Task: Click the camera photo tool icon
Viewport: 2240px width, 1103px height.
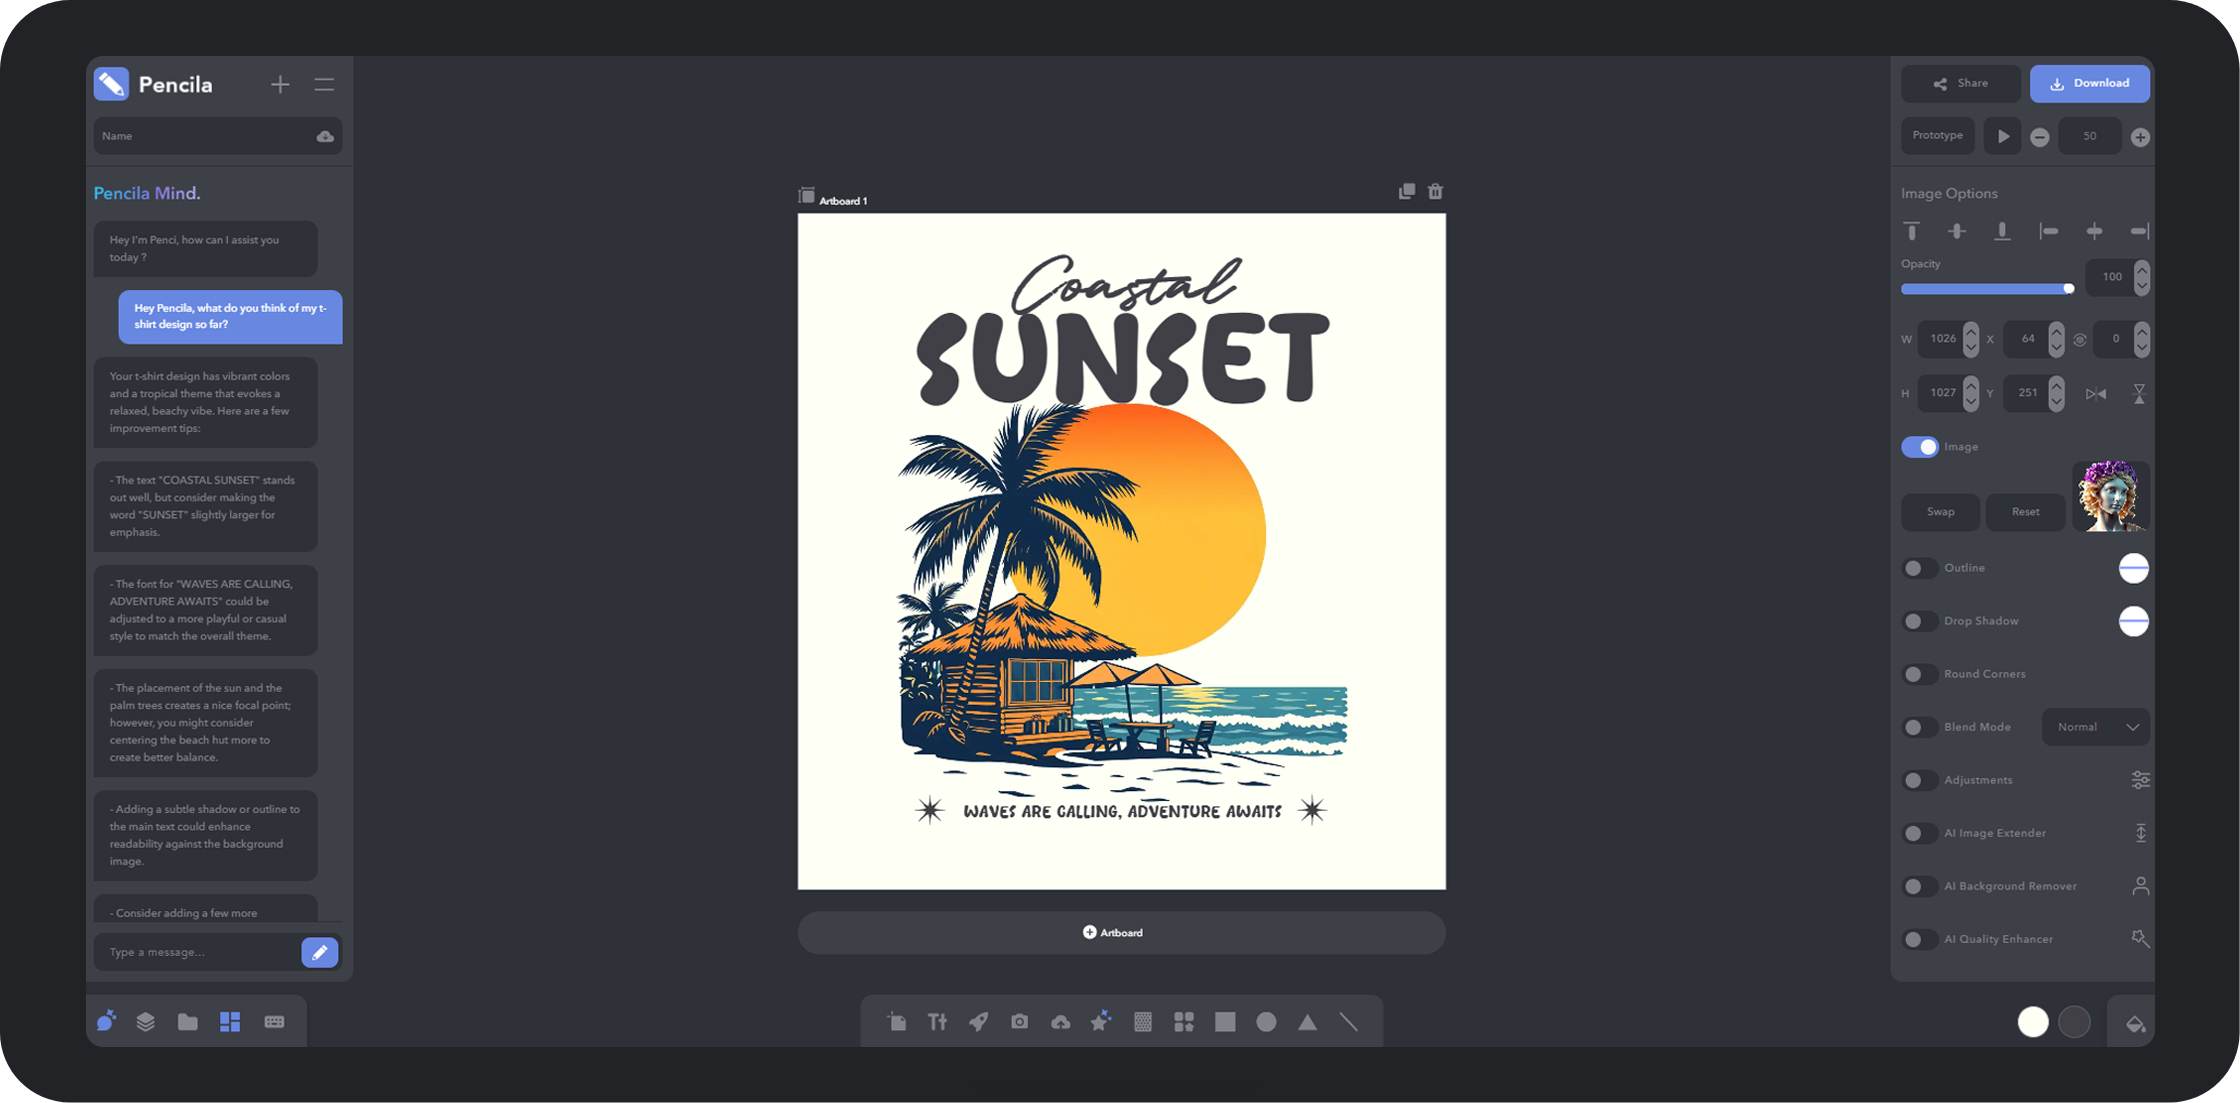Action: [x=1019, y=1021]
